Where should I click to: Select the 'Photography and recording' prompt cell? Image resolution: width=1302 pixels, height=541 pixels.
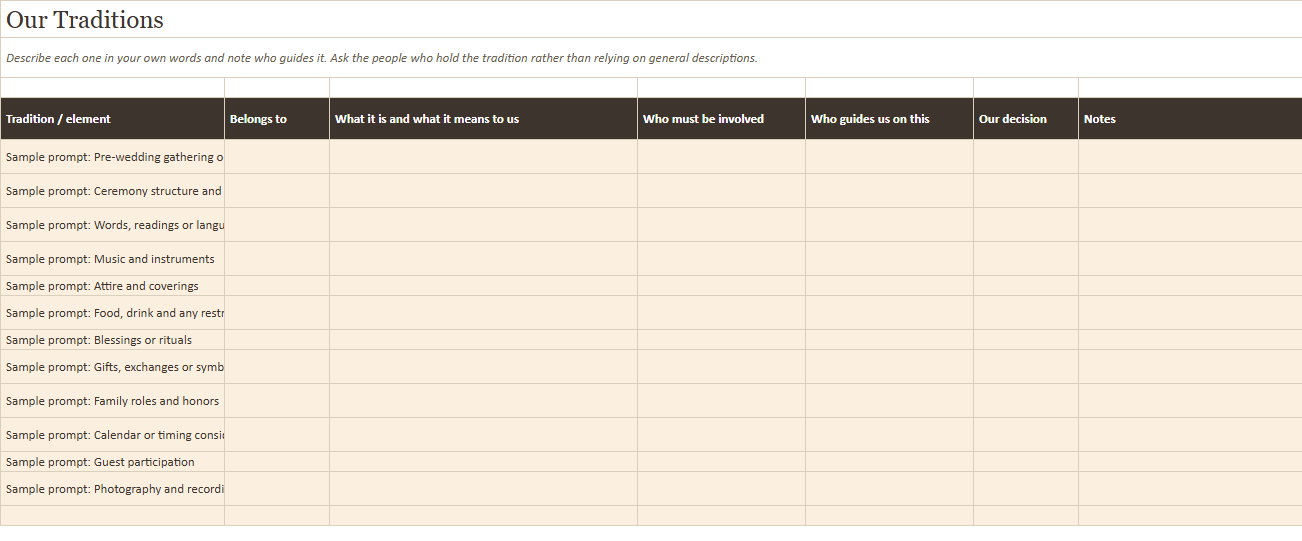[112, 489]
